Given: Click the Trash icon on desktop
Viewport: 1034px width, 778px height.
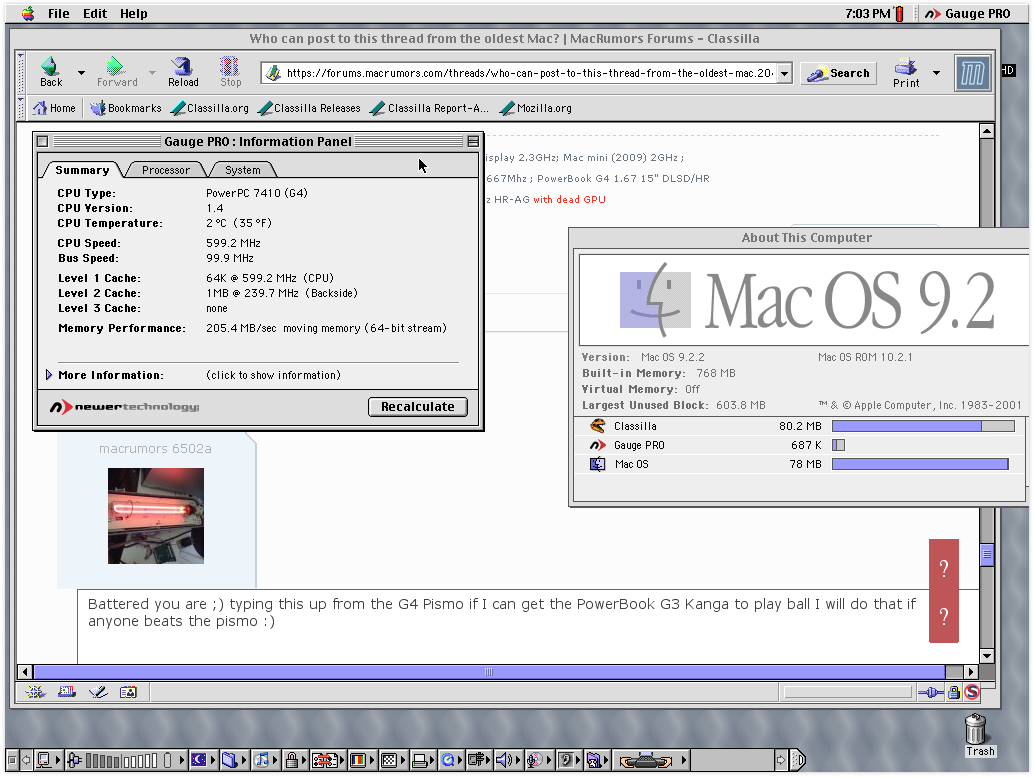Looking at the screenshot, I should tap(976, 729).
